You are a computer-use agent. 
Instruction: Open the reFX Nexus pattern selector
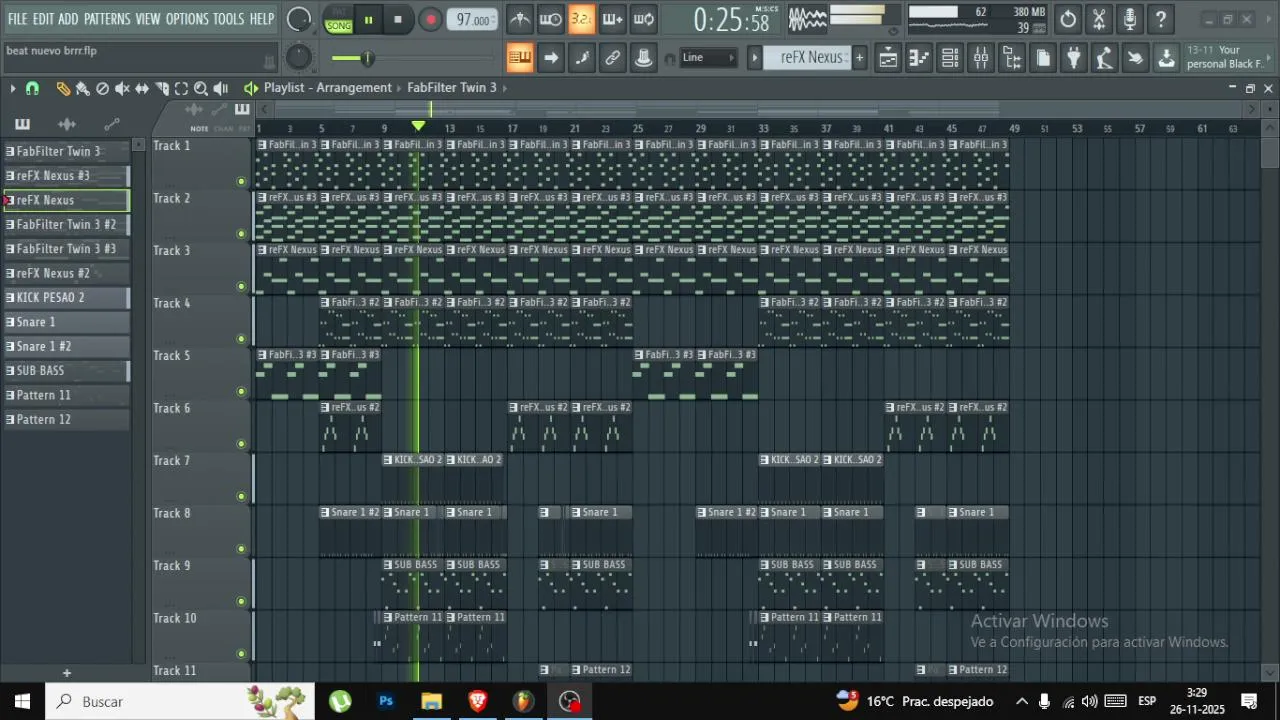[808, 58]
